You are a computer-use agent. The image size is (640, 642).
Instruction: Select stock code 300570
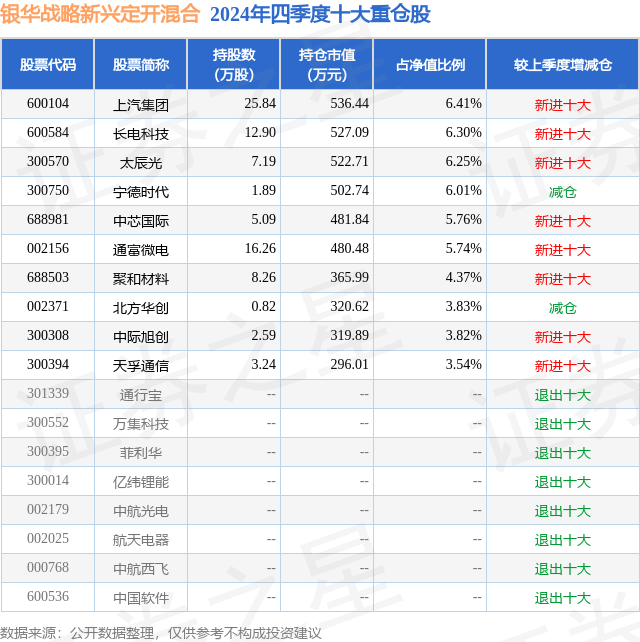tap(48, 162)
